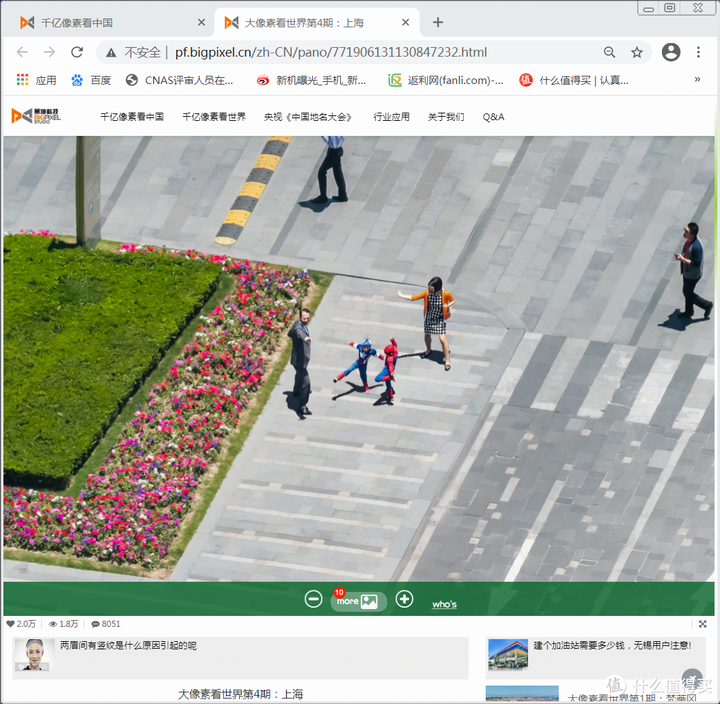This screenshot has width=720, height=704.
Task: Open the 行业应用 menu item
Action: pos(391,117)
